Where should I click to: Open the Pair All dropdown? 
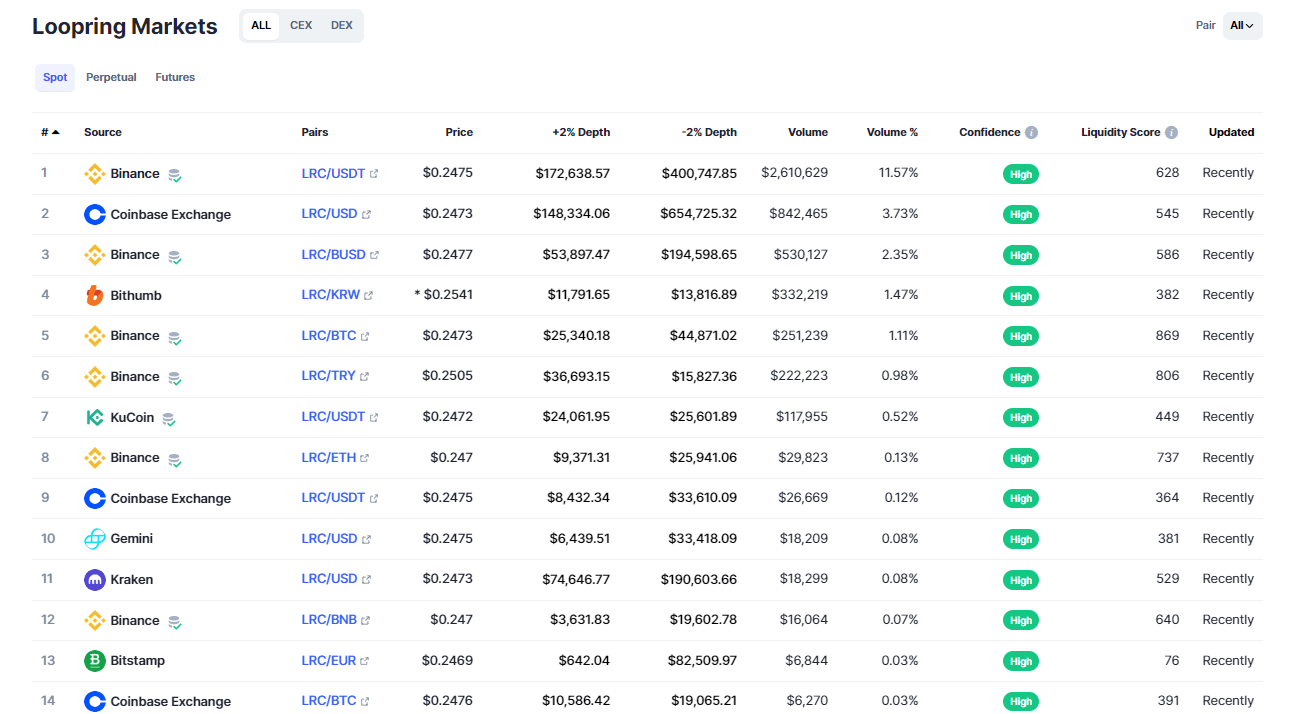coord(1242,26)
